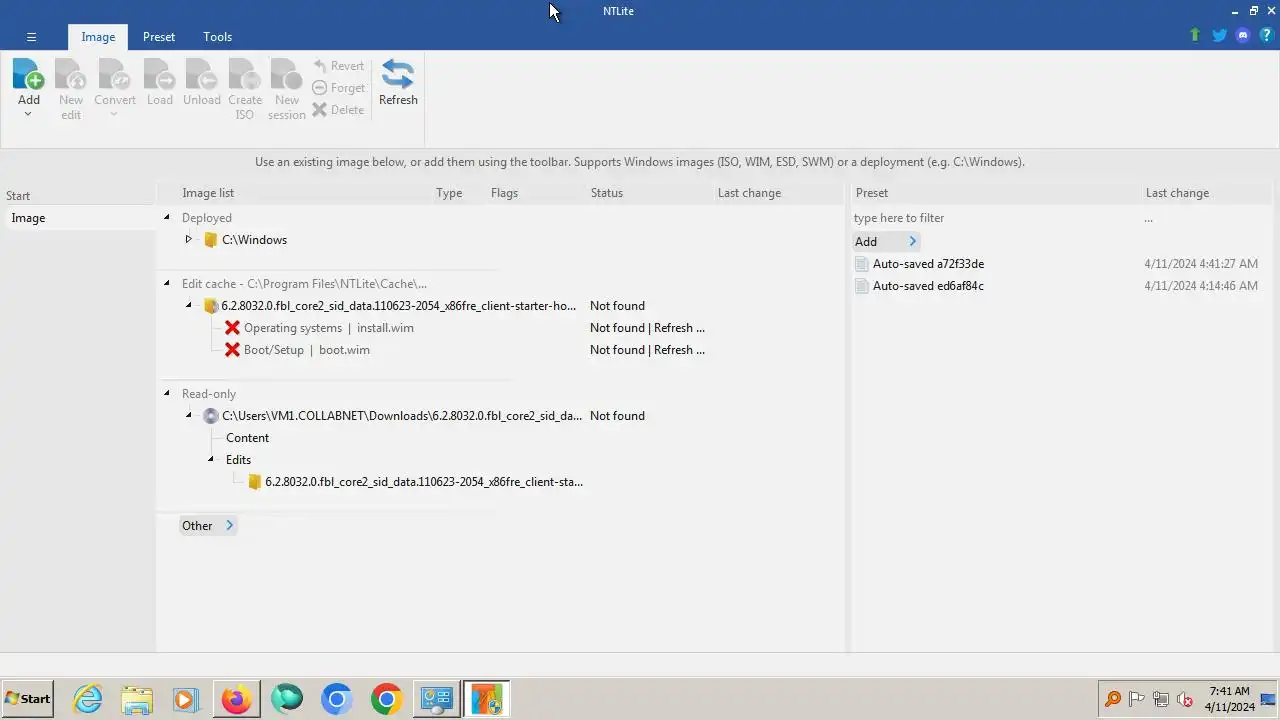
Task: Switch to the Preset ribbon tab
Action: click(x=159, y=37)
